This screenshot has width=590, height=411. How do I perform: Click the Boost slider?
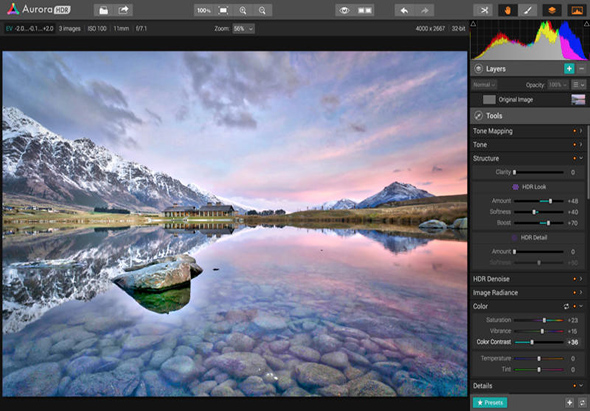pyautogui.click(x=538, y=223)
